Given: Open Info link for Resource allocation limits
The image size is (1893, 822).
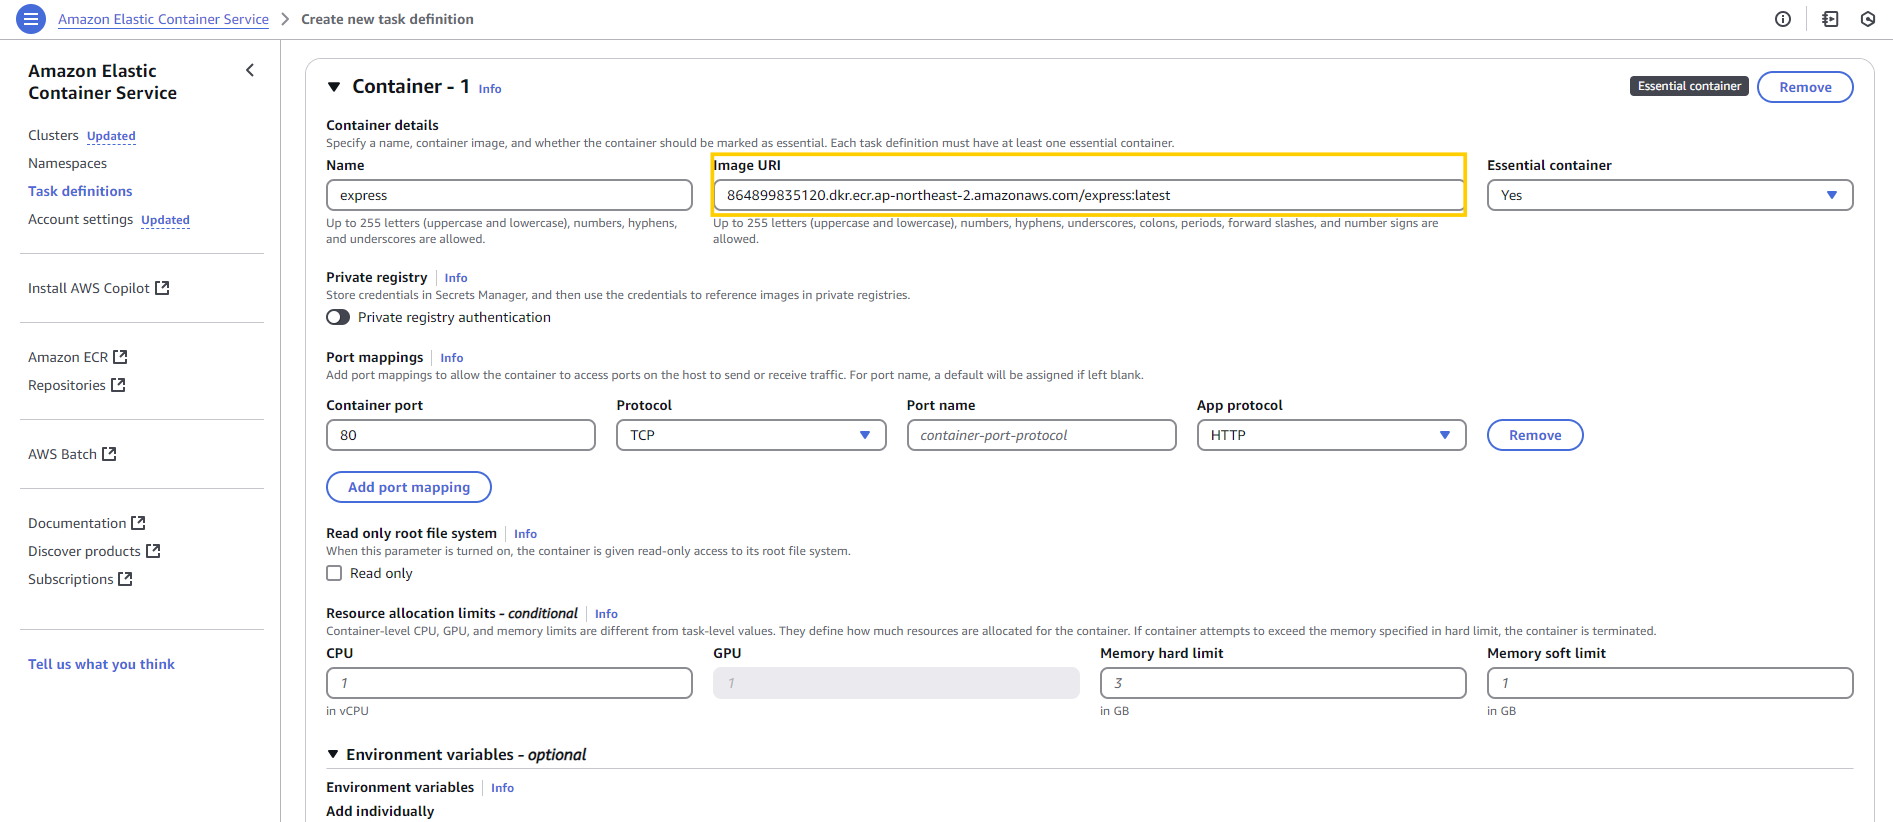Looking at the screenshot, I should click(x=606, y=614).
